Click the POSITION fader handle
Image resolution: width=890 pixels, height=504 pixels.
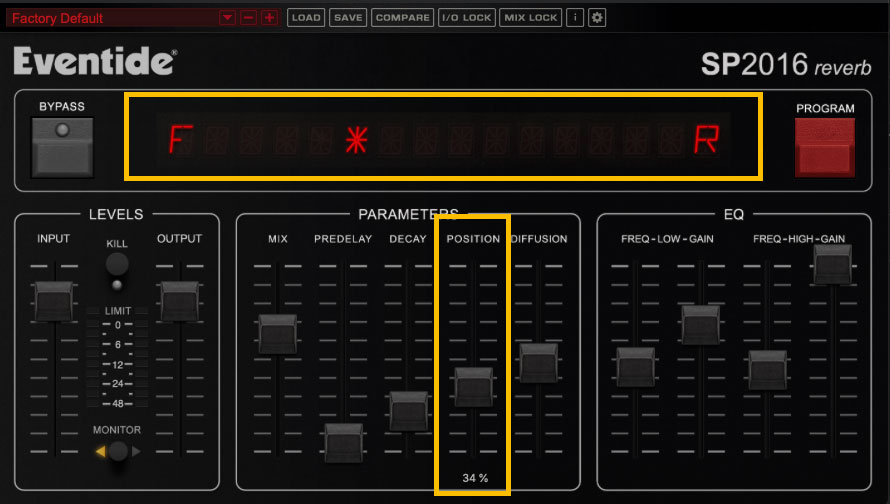click(473, 387)
